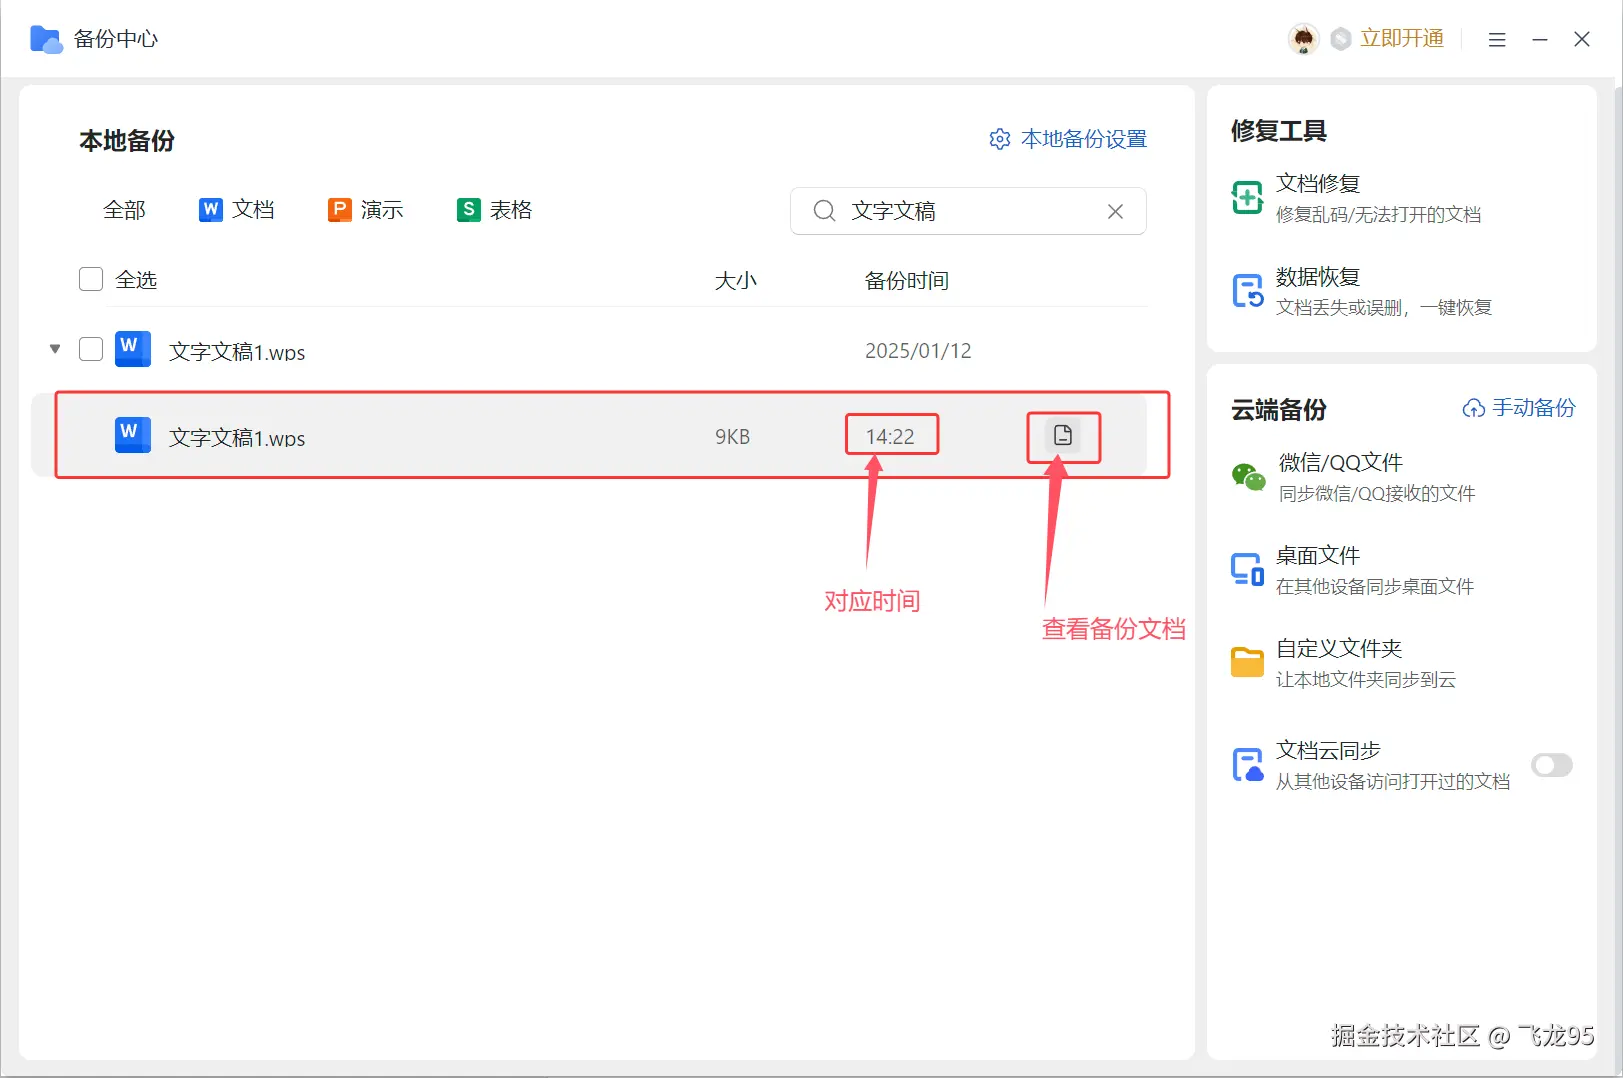This screenshot has width=1623, height=1078.
Task: Click the yellow folder icon for 自定义文件夹
Action: point(1248,662)
